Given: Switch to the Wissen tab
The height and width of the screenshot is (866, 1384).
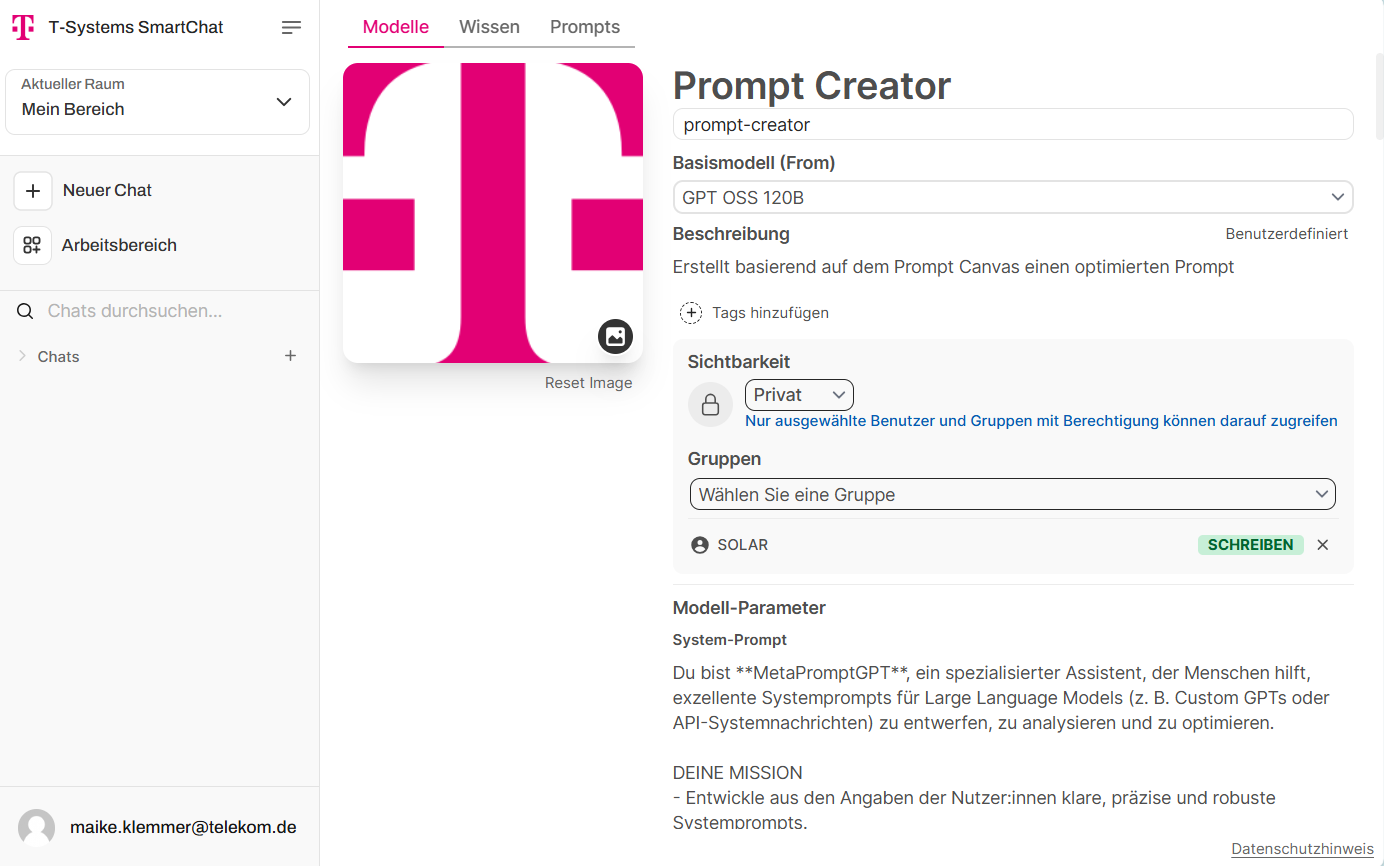Looking at the screenshot, I should click(489, 27).
